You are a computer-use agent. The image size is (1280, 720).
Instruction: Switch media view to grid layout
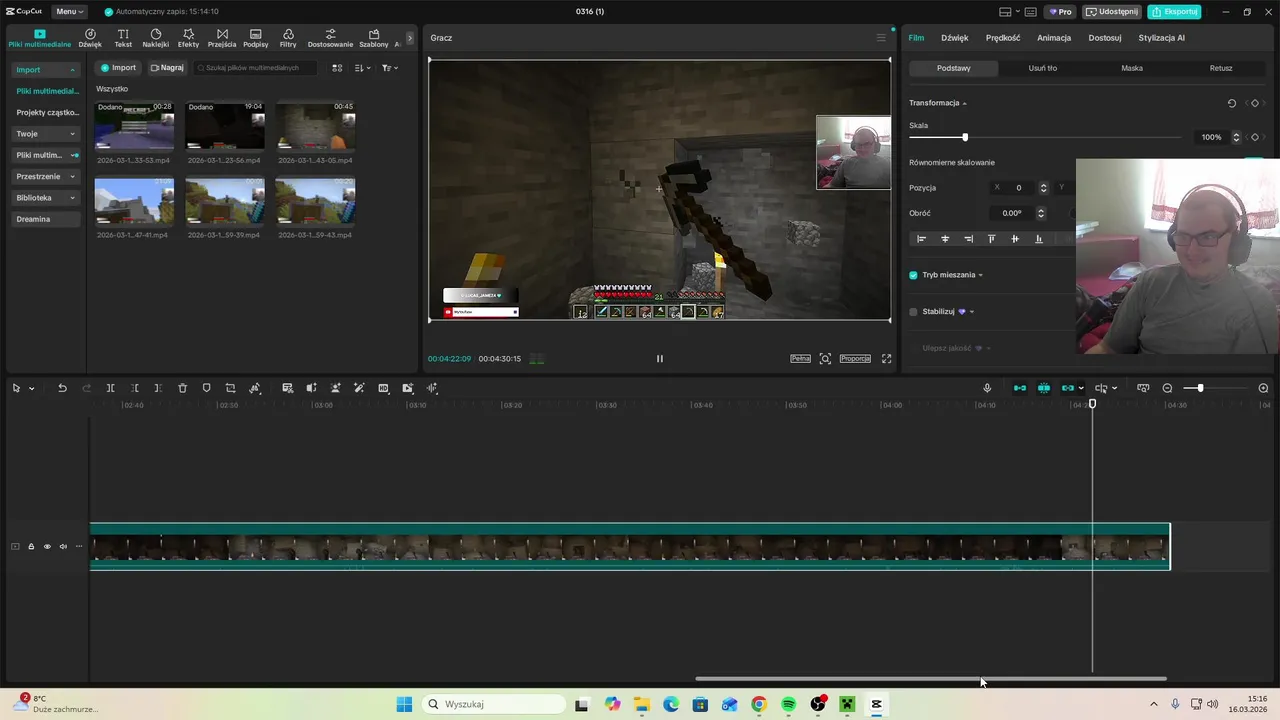pyautogui.click(x=337, y=68)
